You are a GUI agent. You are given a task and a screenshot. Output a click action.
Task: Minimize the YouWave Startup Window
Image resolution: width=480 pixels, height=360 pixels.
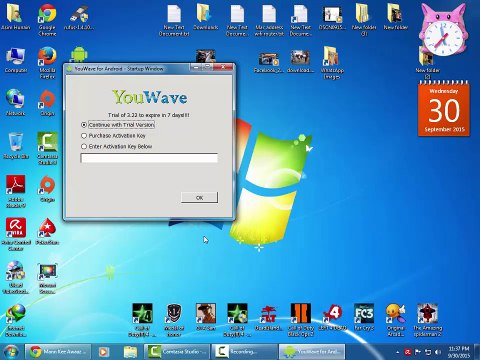tap(196, 67)
